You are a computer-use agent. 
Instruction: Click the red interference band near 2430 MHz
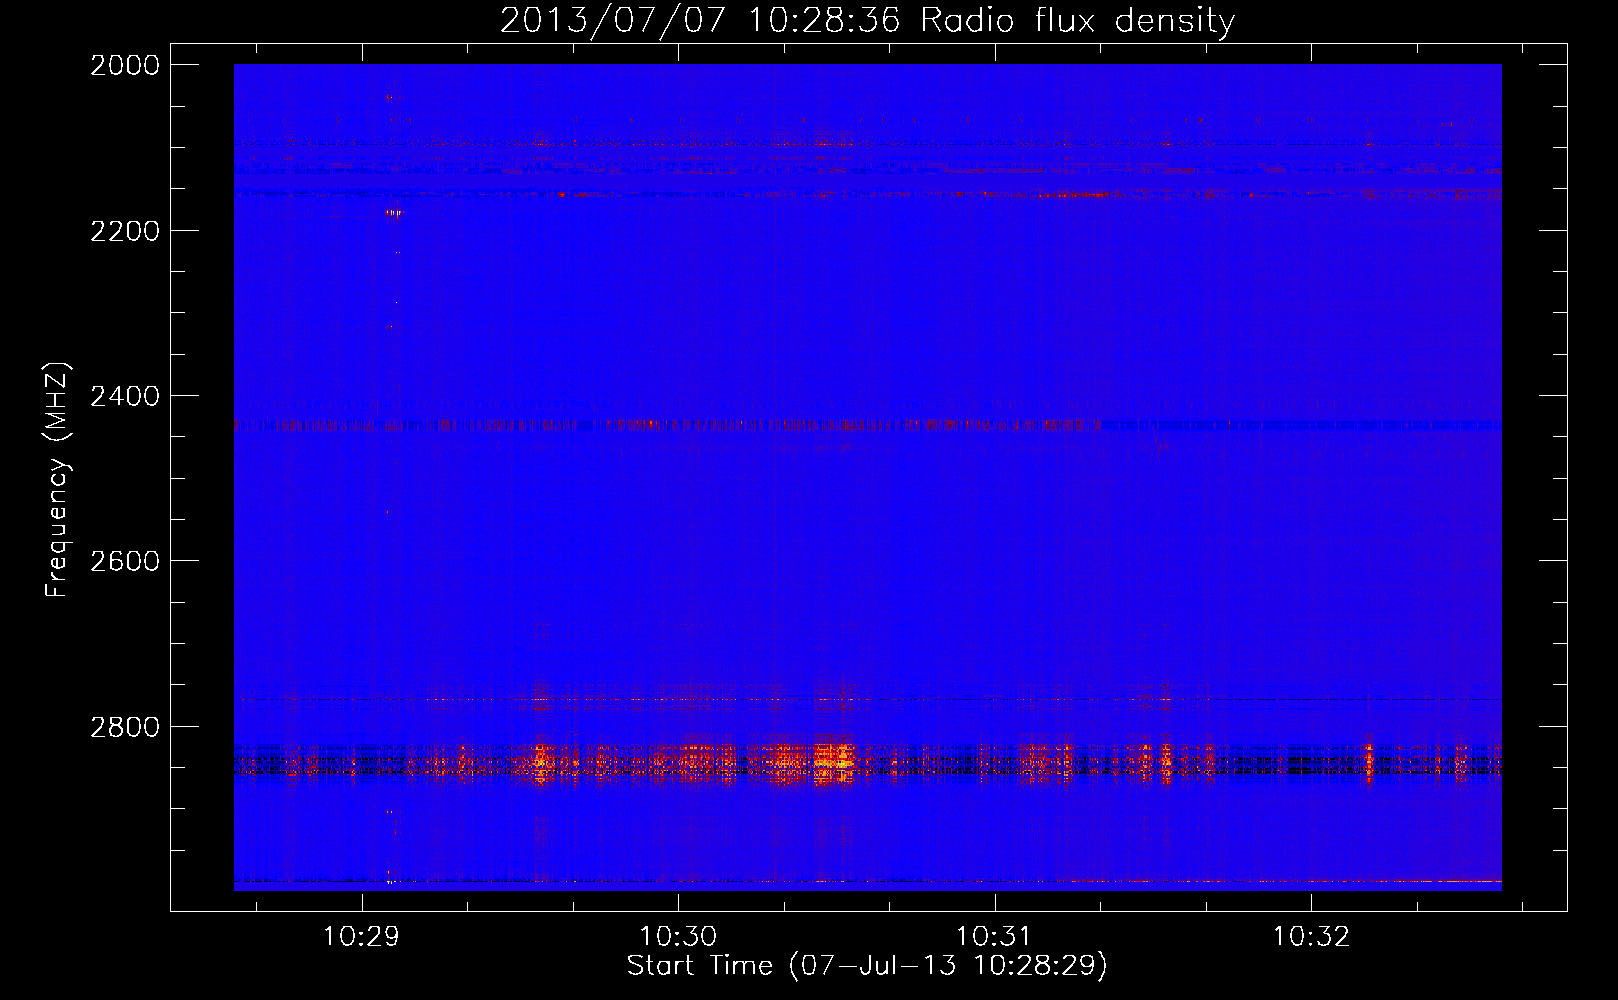[x=667, y=425]
